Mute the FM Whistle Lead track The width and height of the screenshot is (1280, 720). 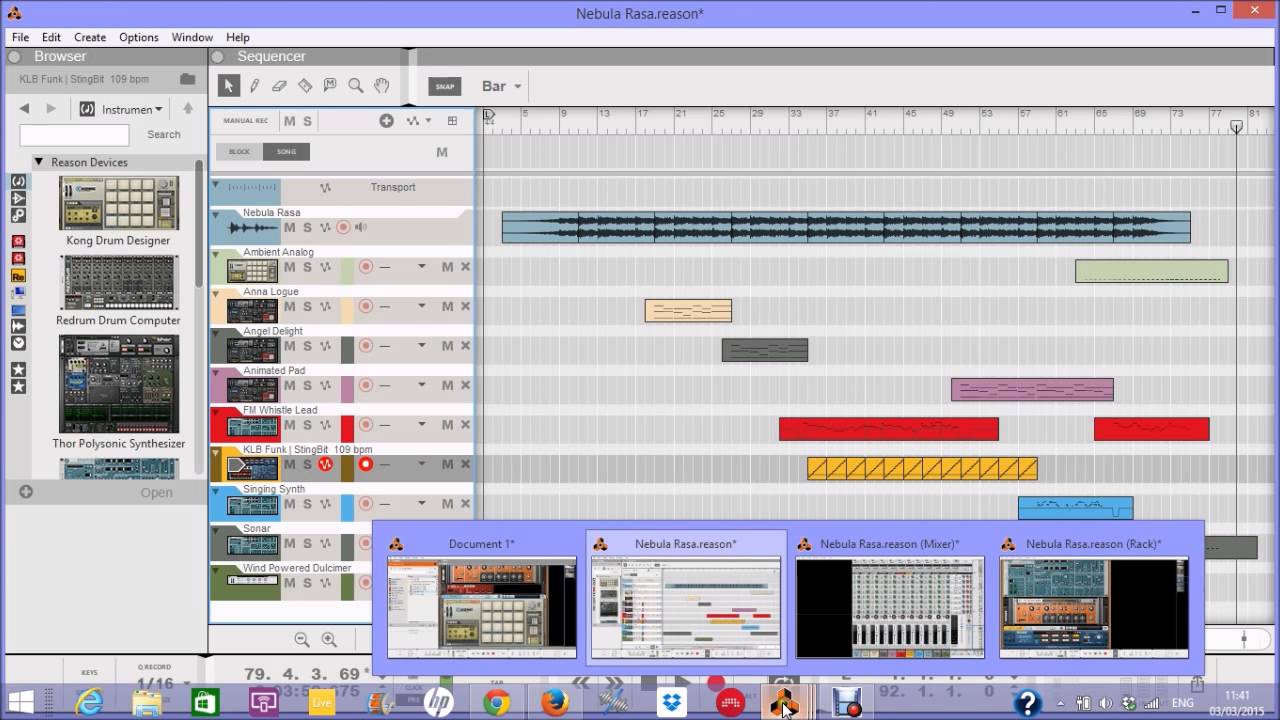click(x=289, y=425)
